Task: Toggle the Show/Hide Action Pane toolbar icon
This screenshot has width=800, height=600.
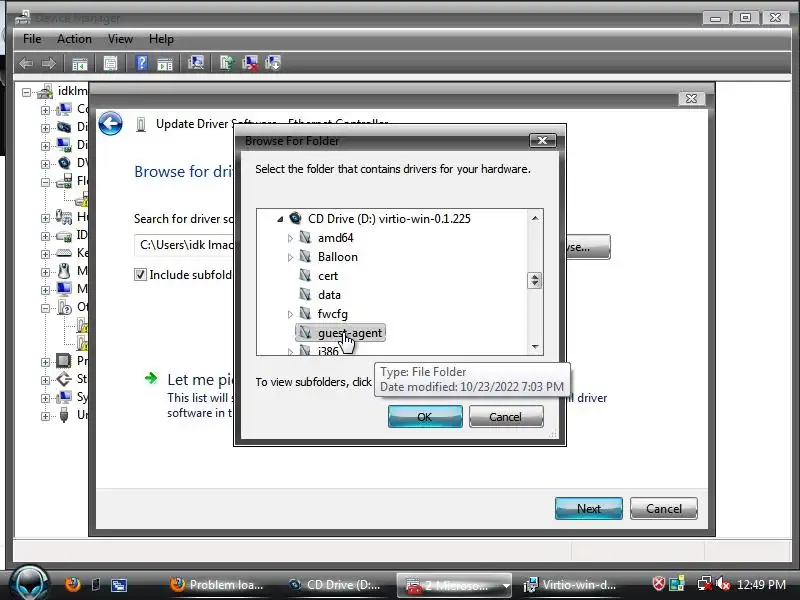Action: [164, 64]
